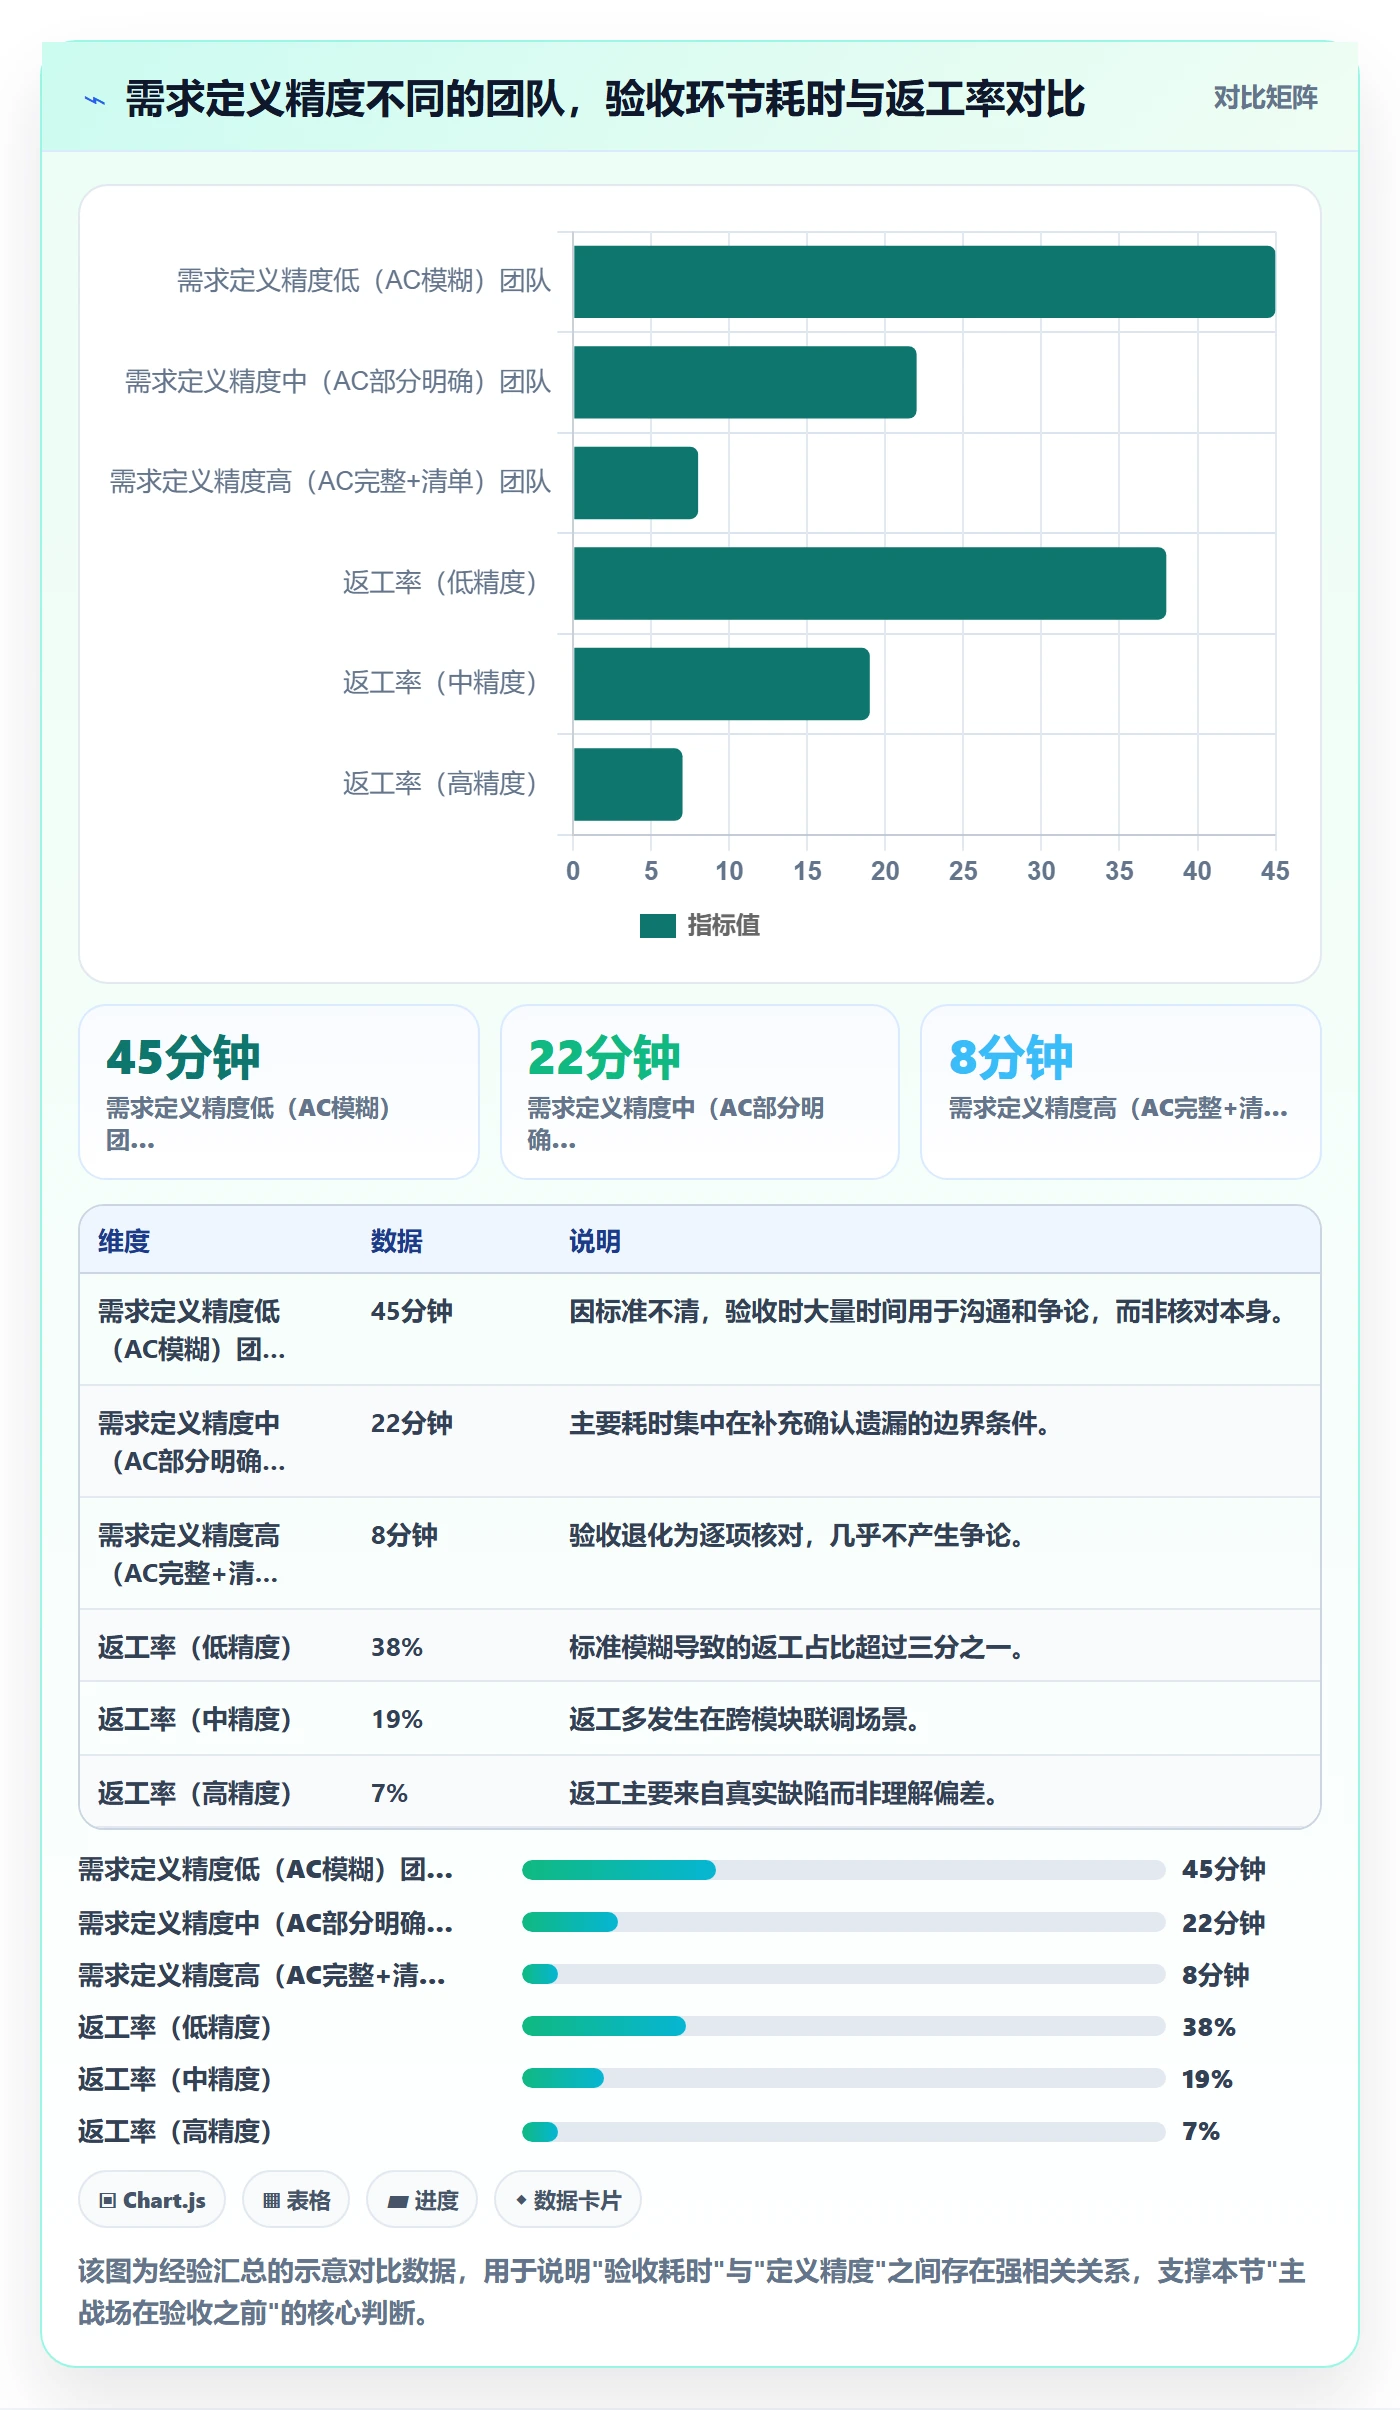Click the table cell showing 19%
1400x2410 pixels.
[397, 1719]
